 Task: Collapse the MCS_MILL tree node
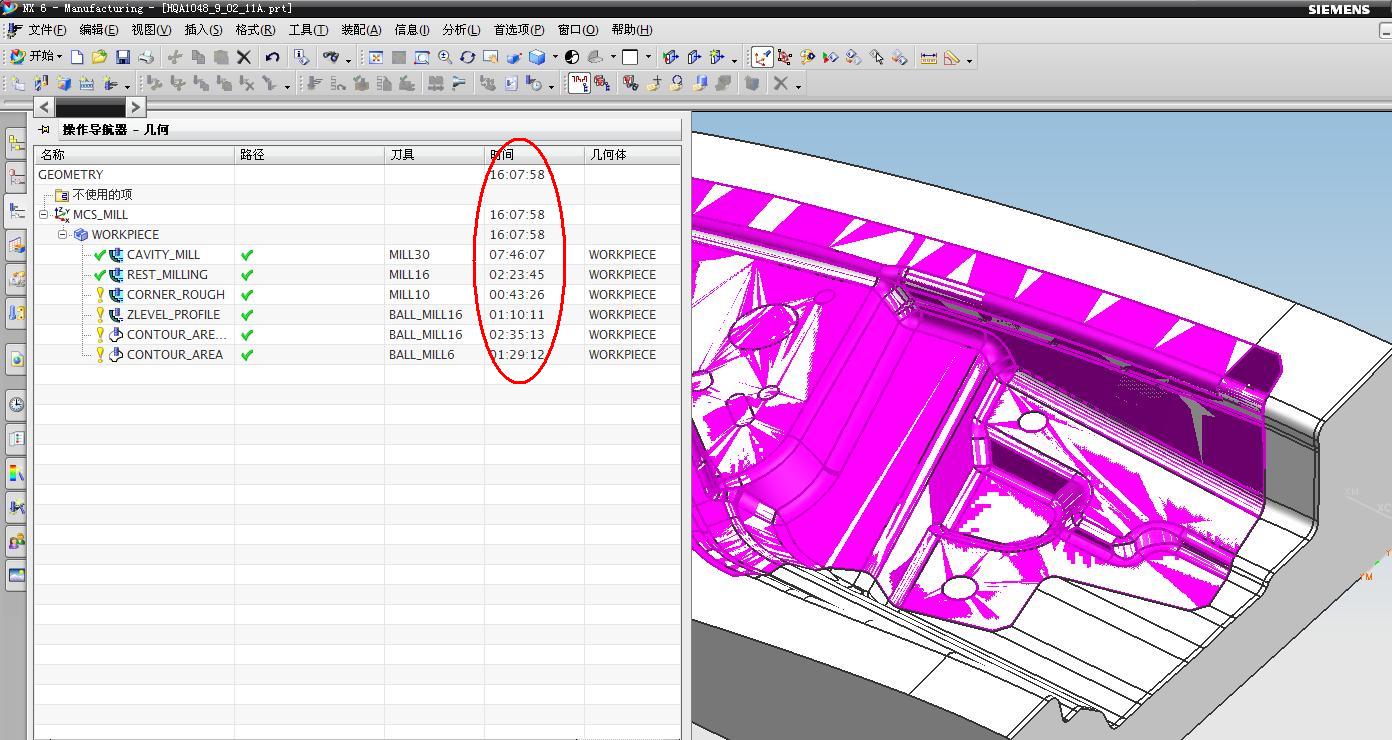(44, 214)
